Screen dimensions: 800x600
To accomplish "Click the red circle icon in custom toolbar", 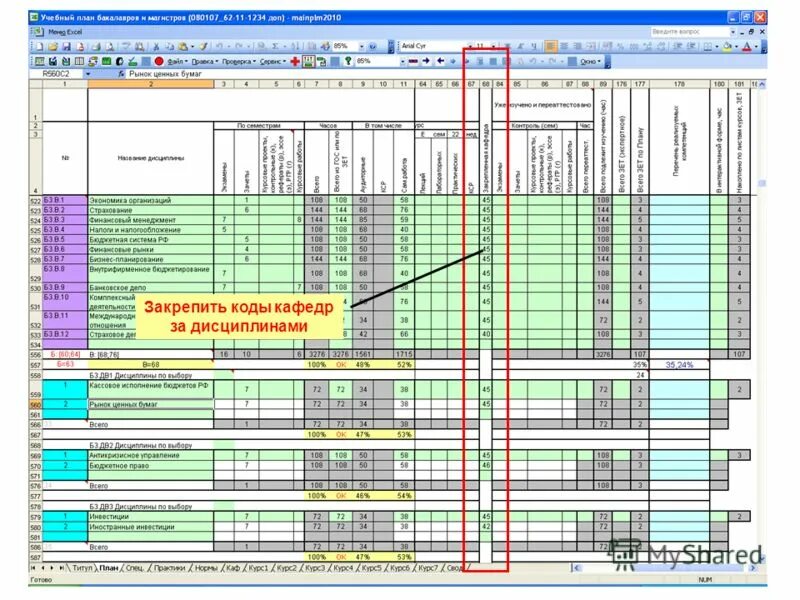I will pyautogui.click(x=159, y=61).
